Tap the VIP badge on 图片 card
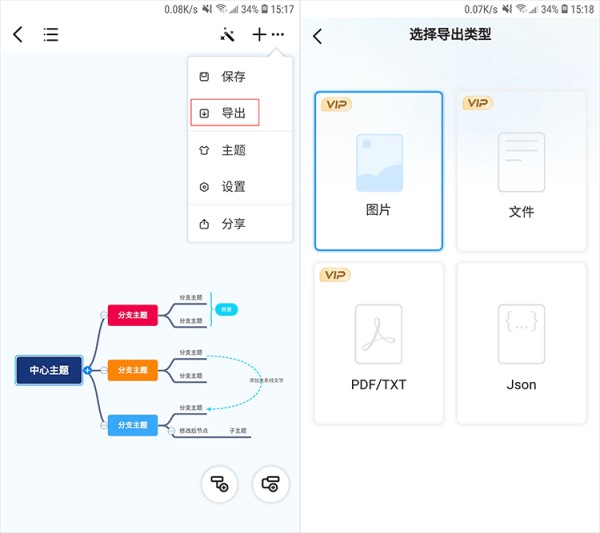 tap(336, 104)
